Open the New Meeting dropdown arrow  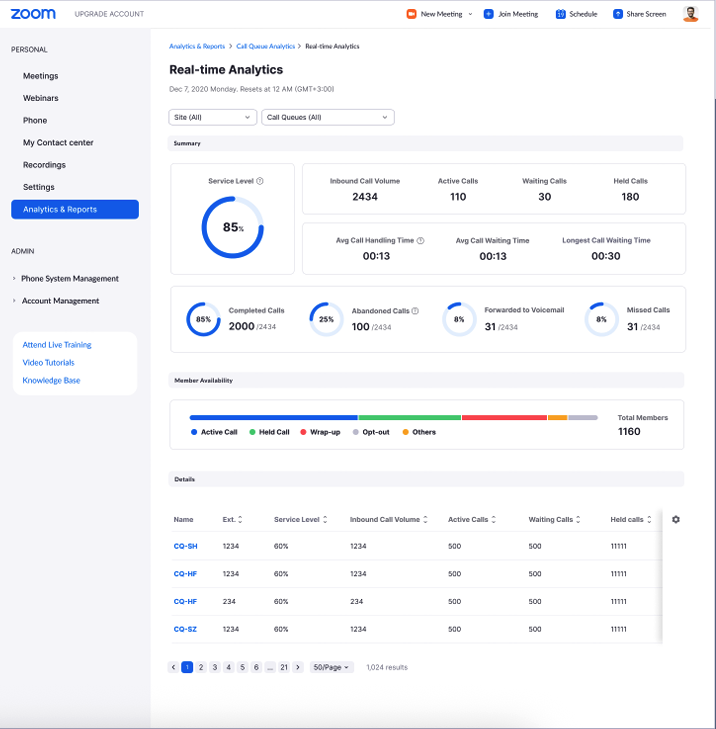[470, 14]
